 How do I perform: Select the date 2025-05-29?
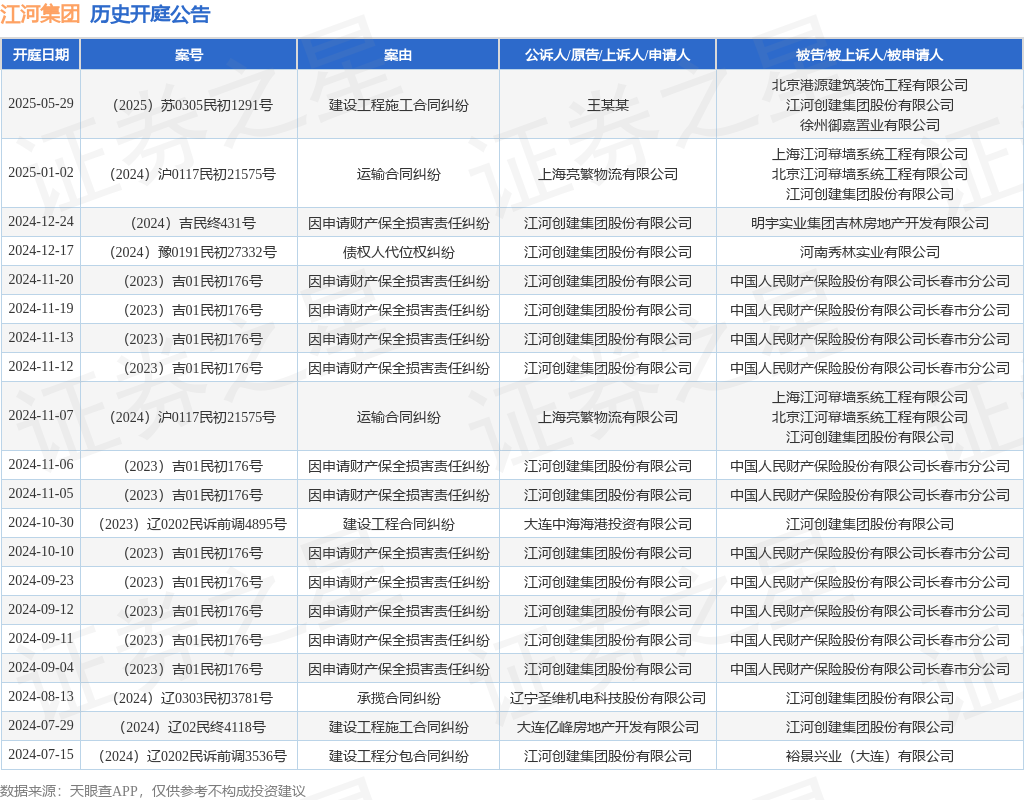point(40,104)
